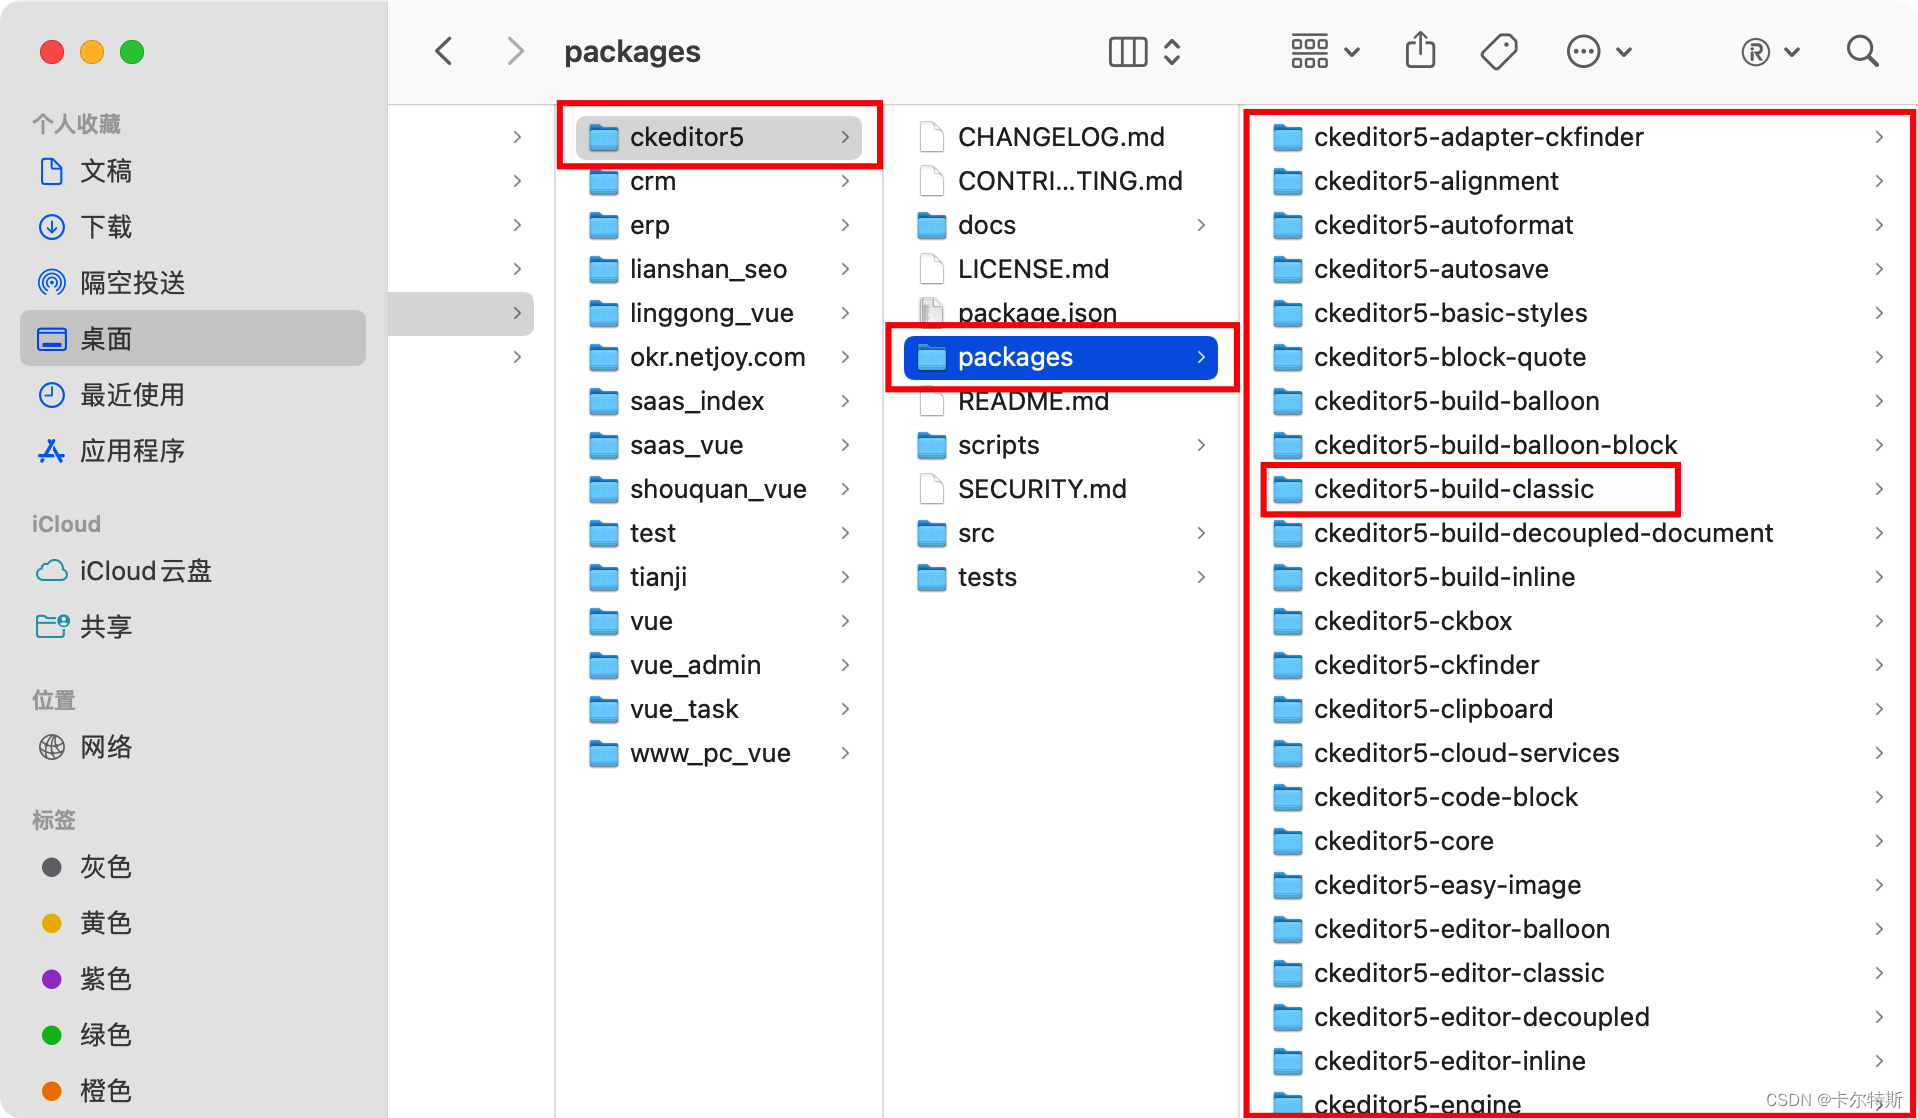
Task: Expand the vue_admin folder chevron
Action: tap(845, 665)
